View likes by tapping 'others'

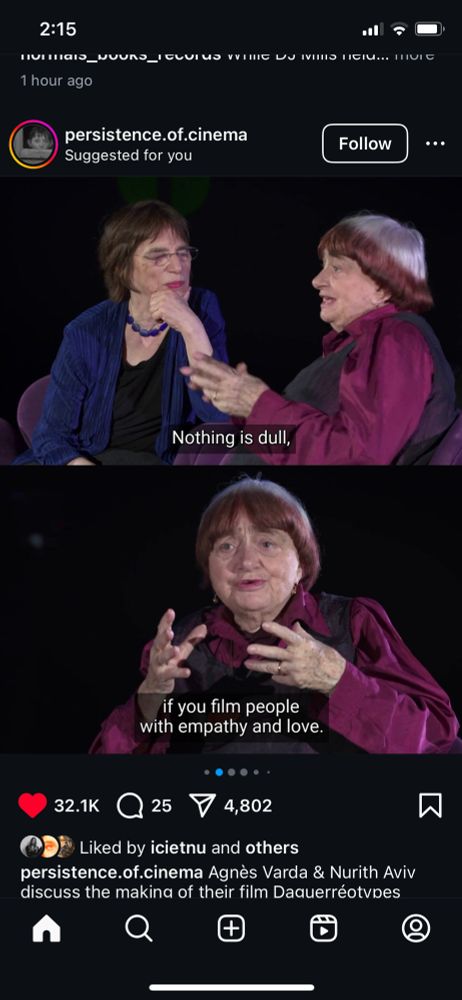point(272,848)
